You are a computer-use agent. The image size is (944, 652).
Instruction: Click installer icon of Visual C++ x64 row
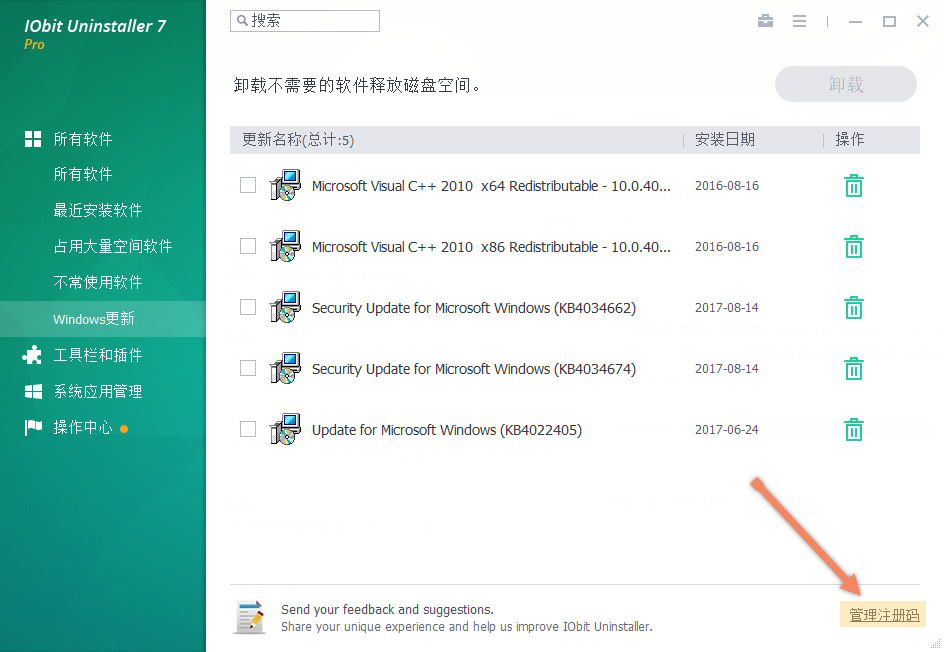tap(285, 185)
